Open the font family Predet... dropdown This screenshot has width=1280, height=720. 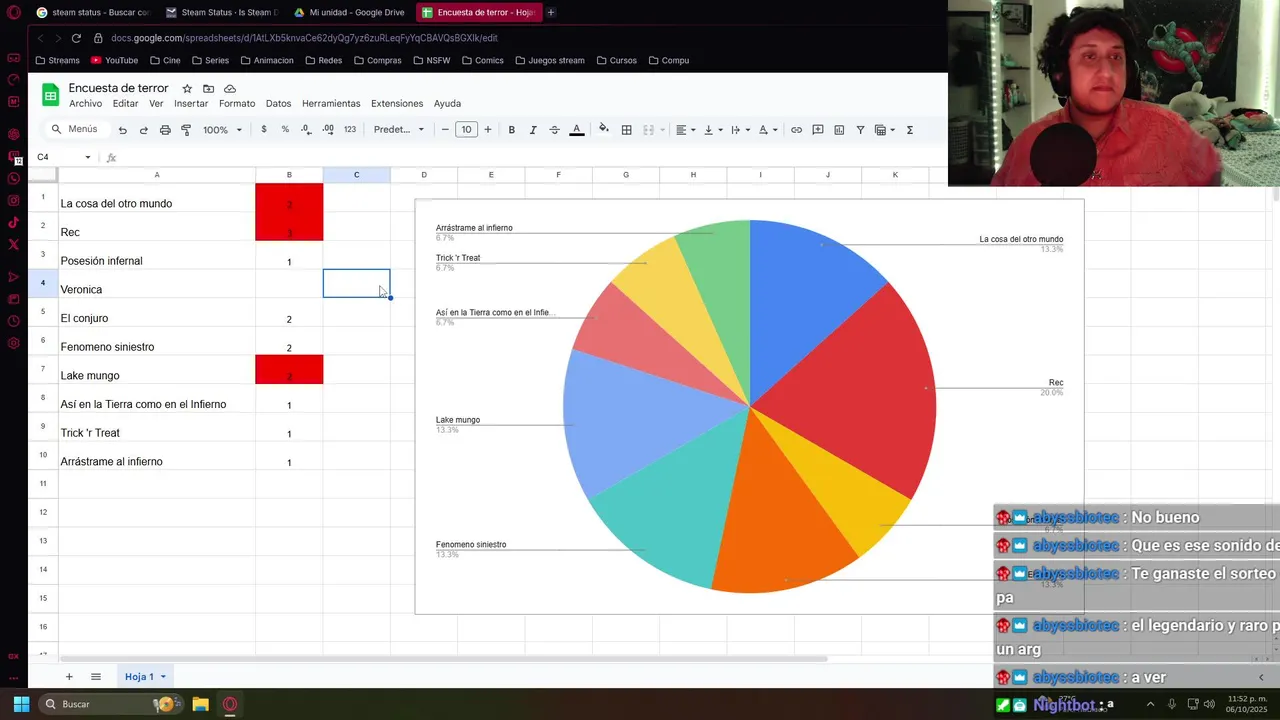tap(399, 130)
